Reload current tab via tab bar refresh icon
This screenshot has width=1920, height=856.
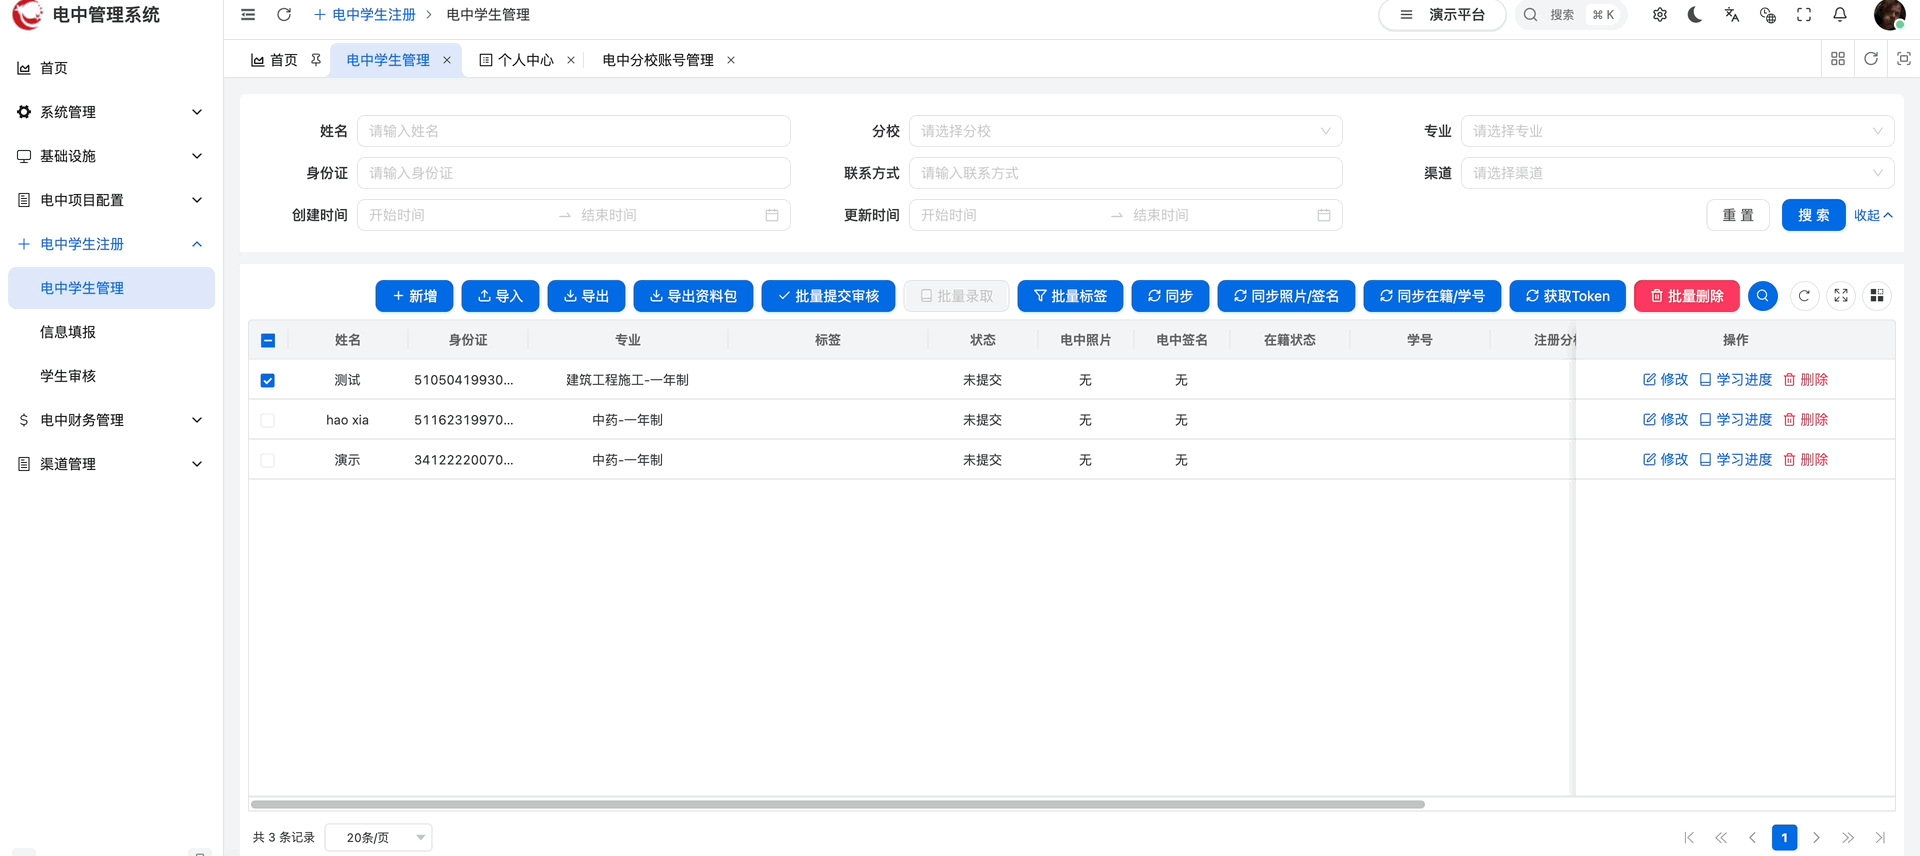(1871, 59)
